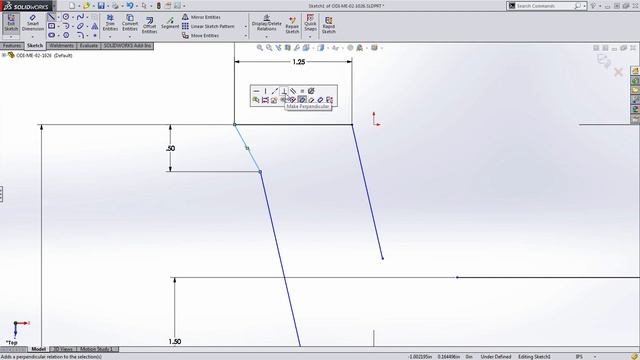Switch to Motion Study 1 tab
640x360 pixels.
pyautogui.click(x=96, y=349)
